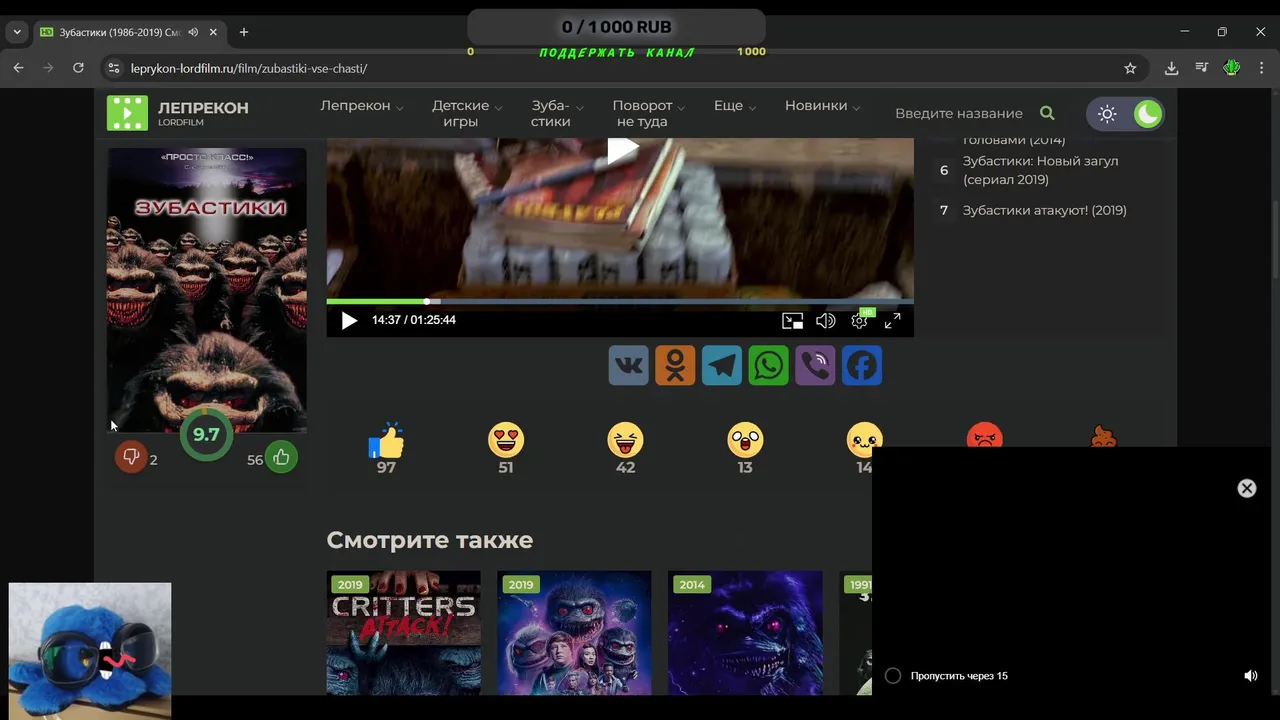This screenshot has height=720, width=1280.
Task: Click Пропустить через 15 skip text
Action: click(959, 676)
